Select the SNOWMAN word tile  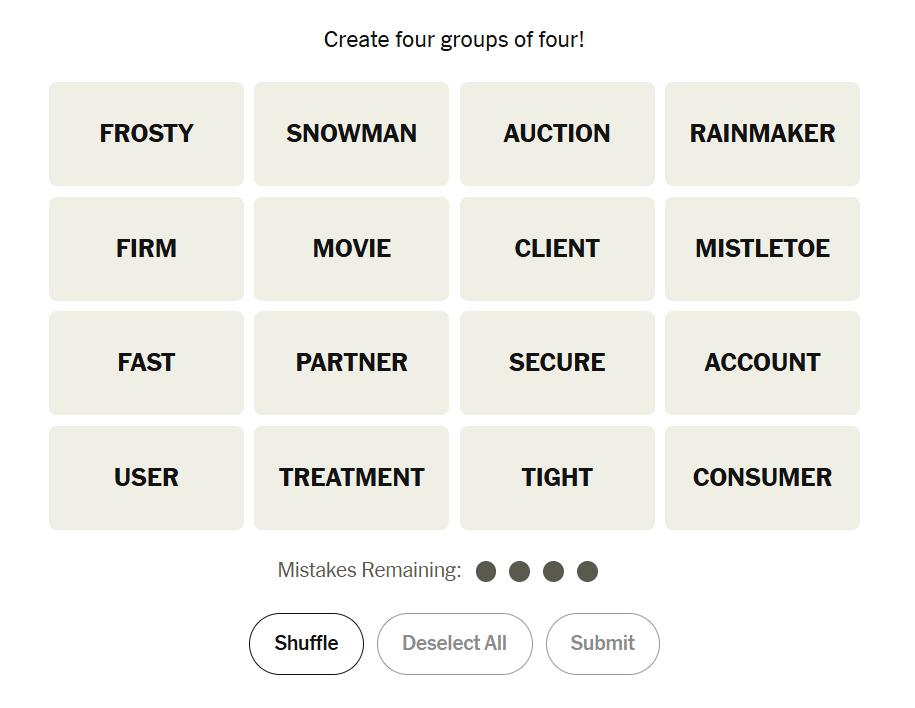[351, 134]
